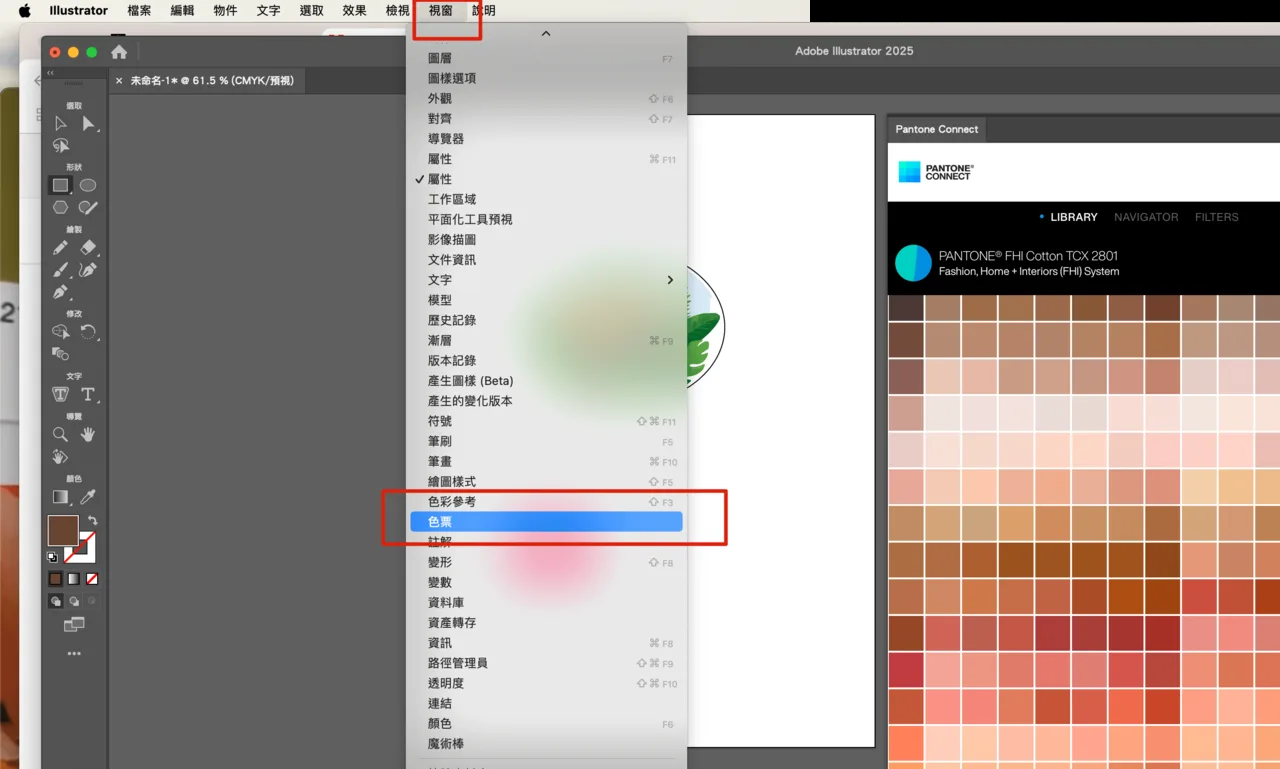1280x769 pixels.
Task: Open 路徑管理員 from the menu
Action: coord(546,663)
